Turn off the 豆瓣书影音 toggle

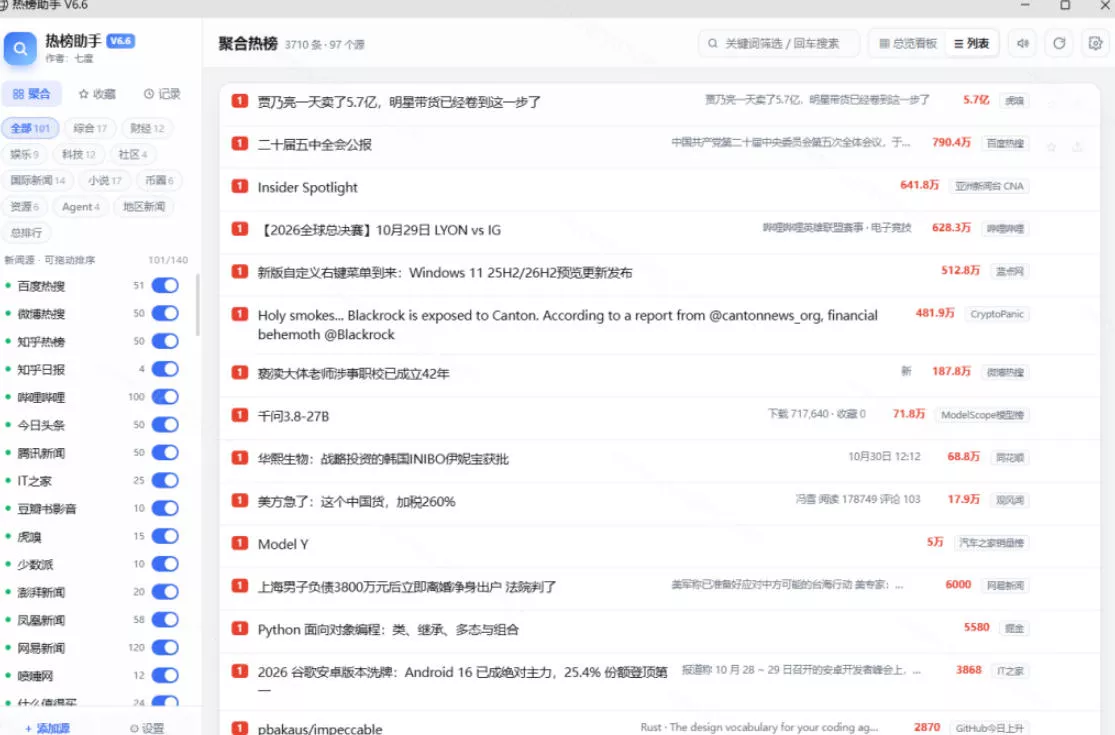tap(165, 508)
